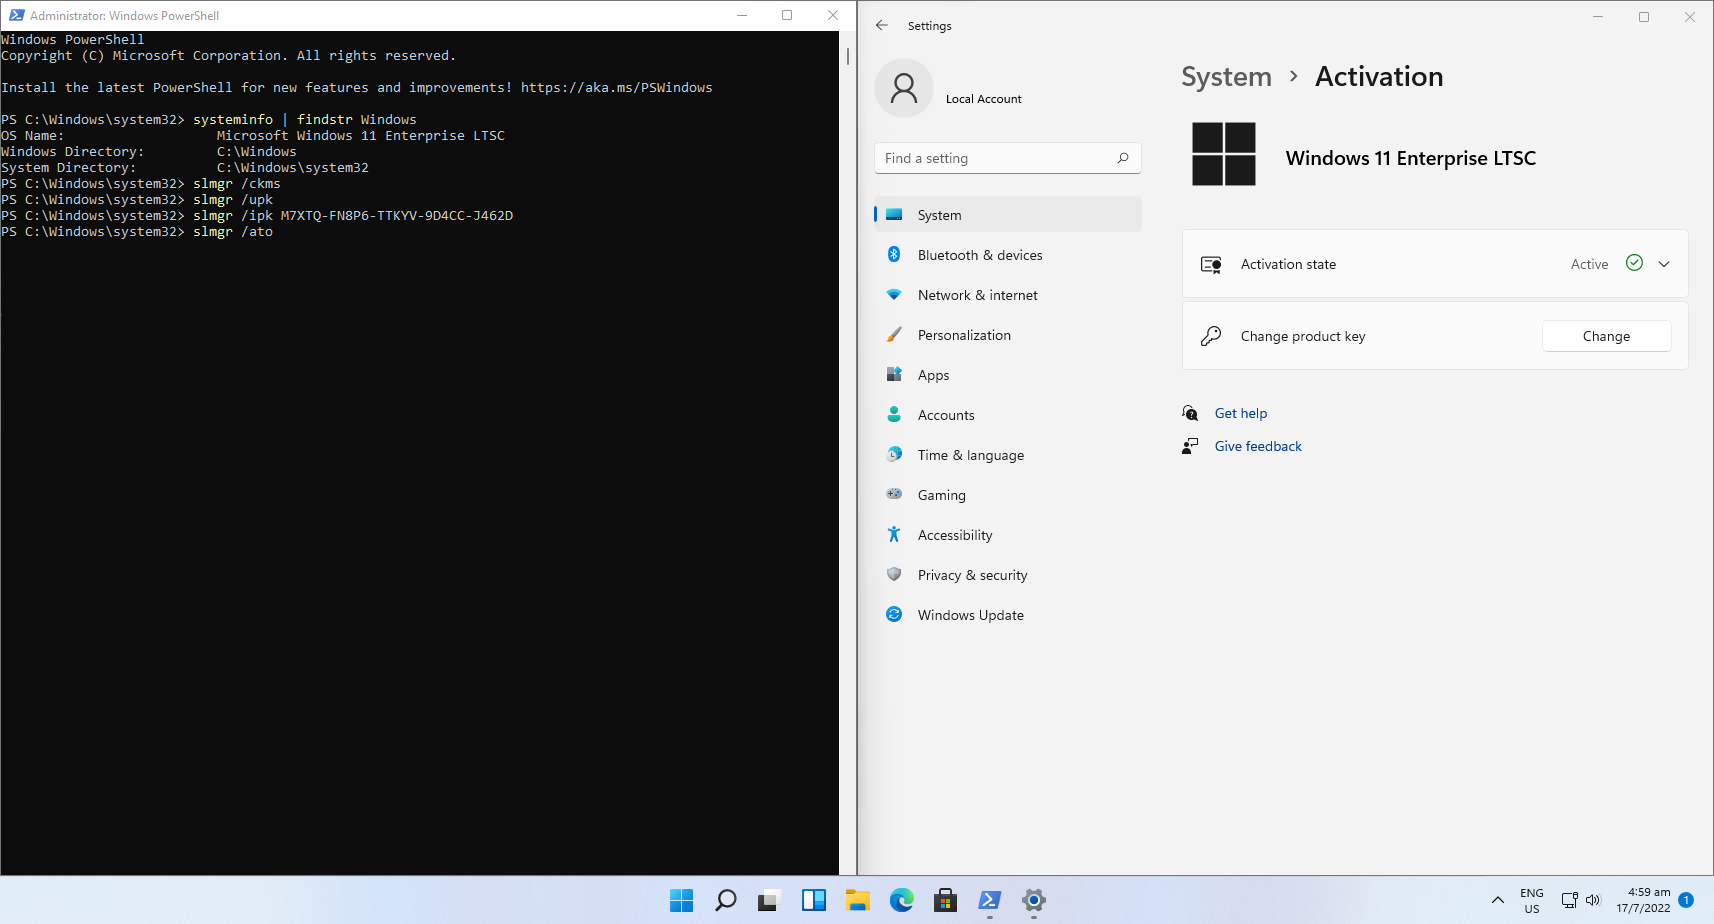The height and width of the screenshot is (924, 1714).
Task: Open Bluetooth & devices settings
Action: (1008, 255)
